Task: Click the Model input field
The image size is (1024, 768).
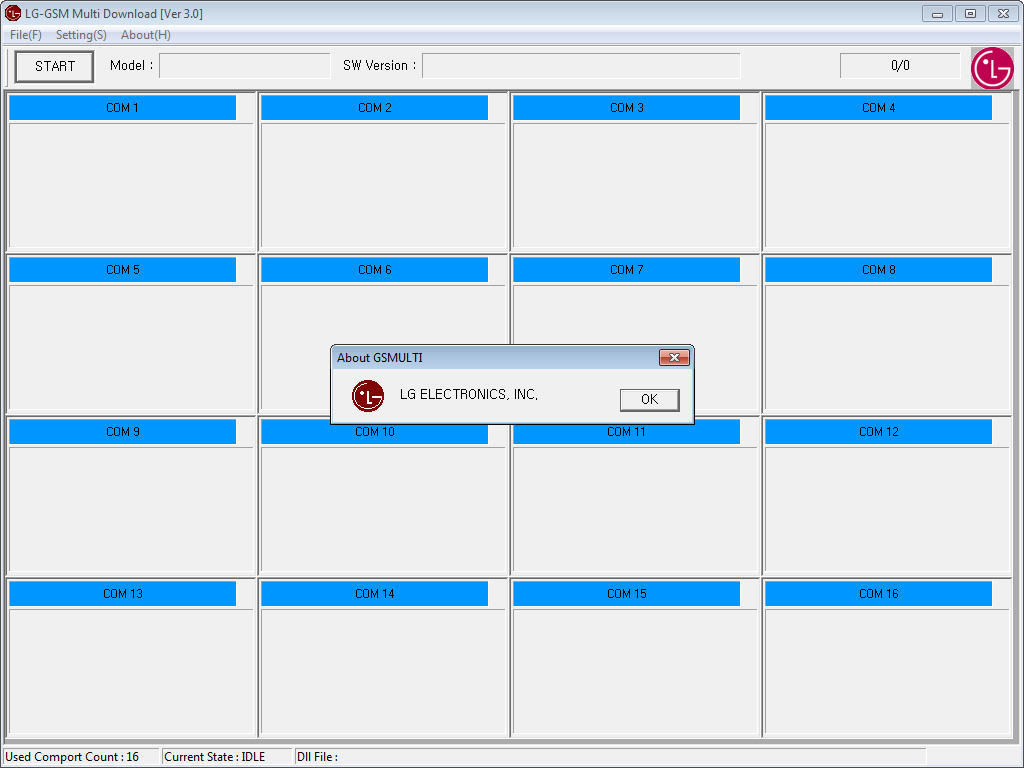Action: coord(244,66)
